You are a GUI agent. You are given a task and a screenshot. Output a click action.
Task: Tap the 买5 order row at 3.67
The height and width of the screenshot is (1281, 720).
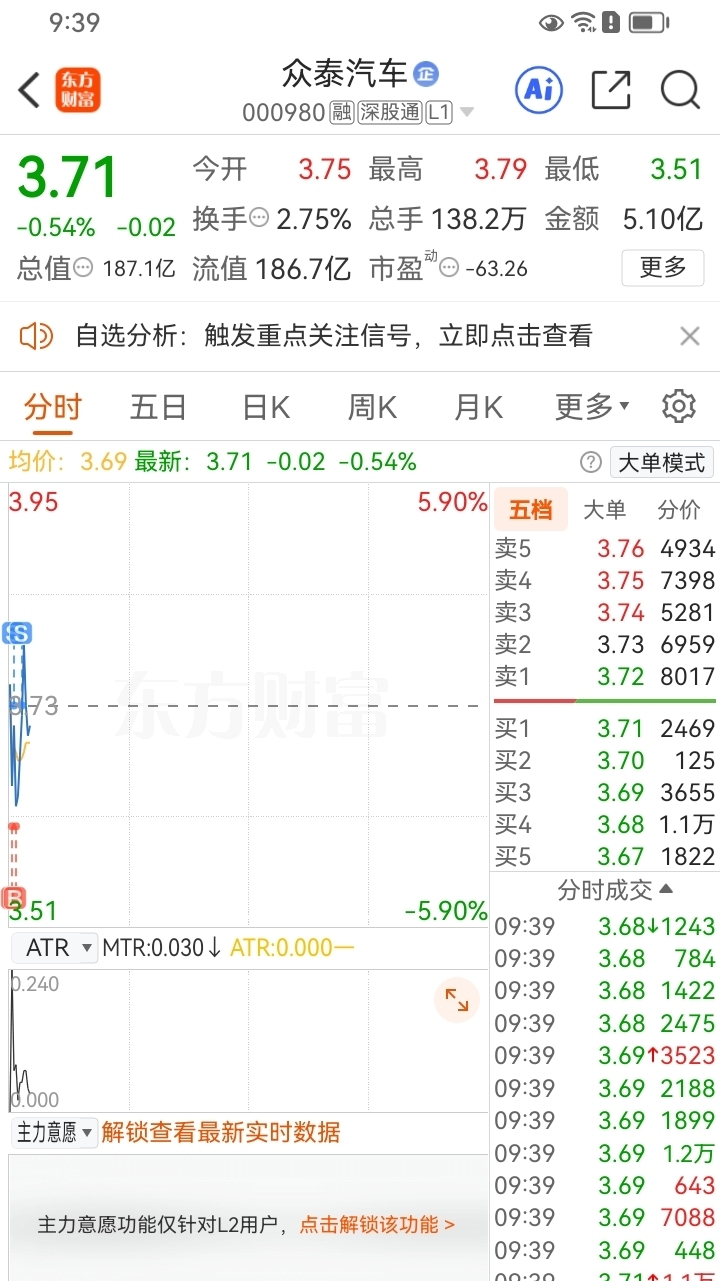[605, 856]
